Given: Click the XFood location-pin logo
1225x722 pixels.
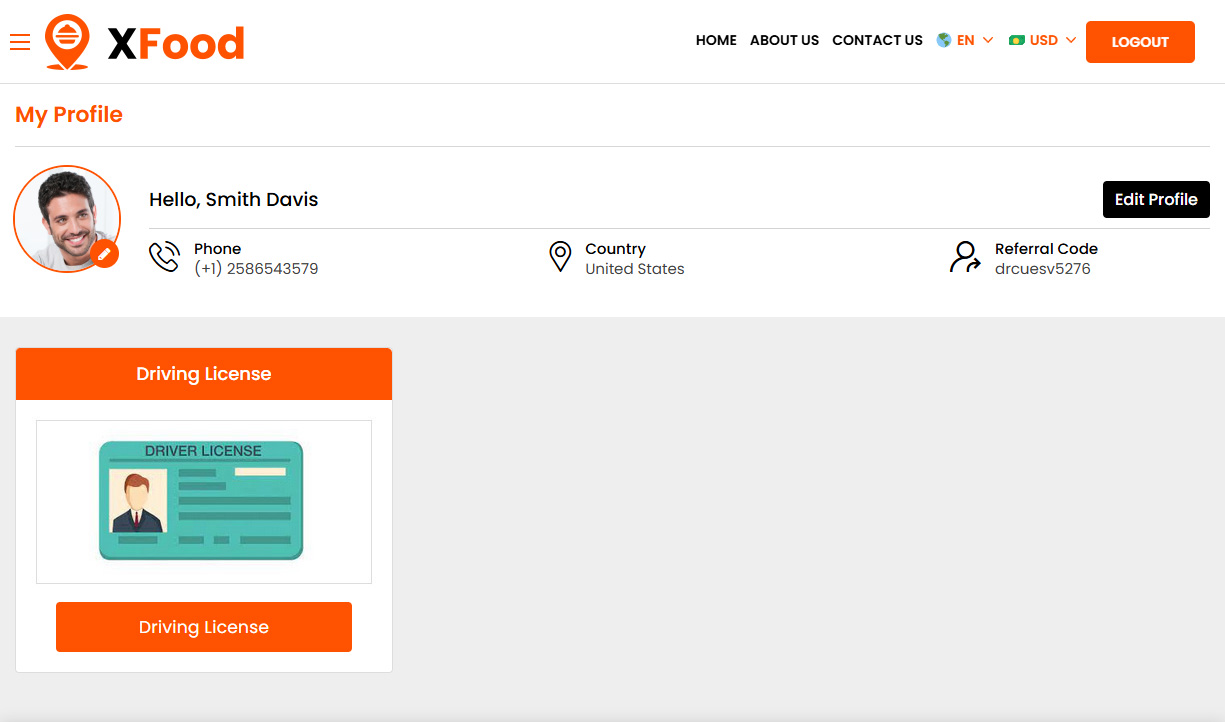Looking at the screenshot, I should coord(67,42).
